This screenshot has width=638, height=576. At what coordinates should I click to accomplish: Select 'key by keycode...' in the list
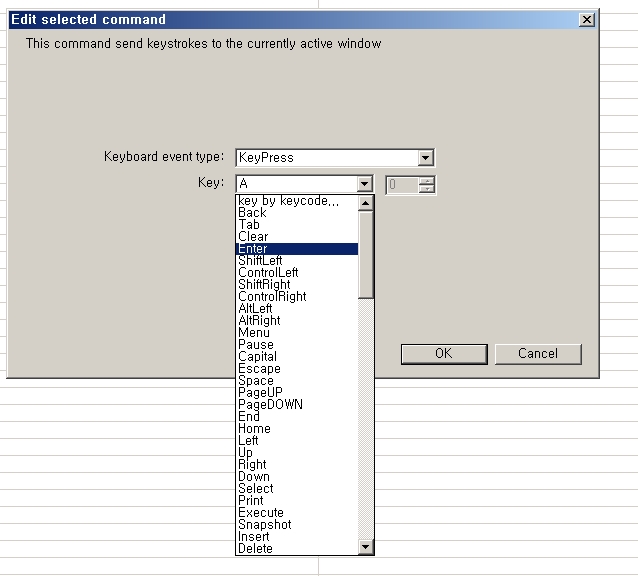297,201
